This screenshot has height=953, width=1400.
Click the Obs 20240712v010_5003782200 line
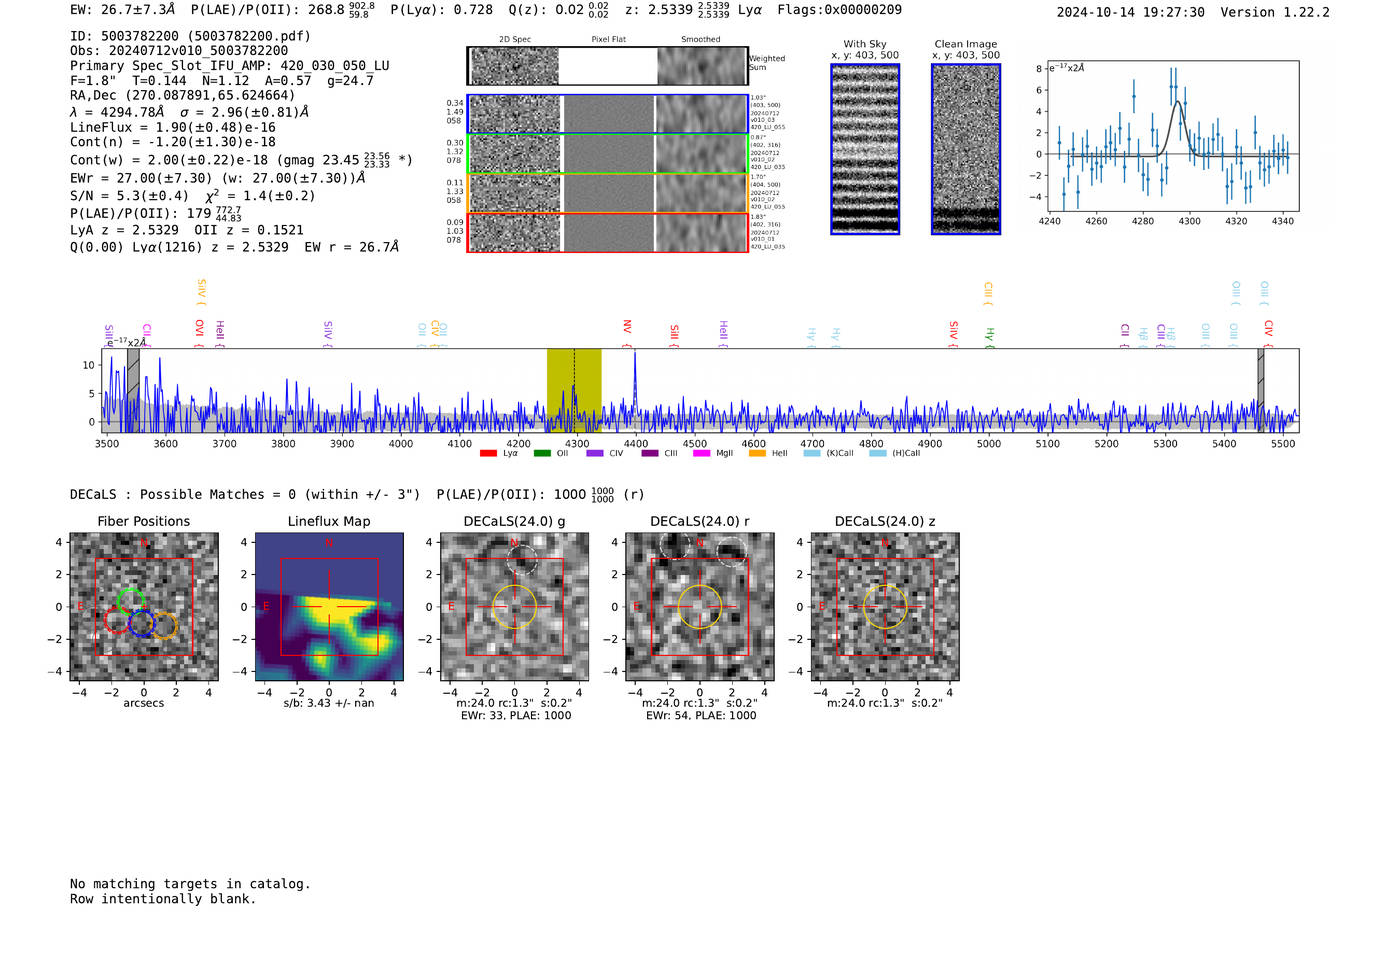179,51
